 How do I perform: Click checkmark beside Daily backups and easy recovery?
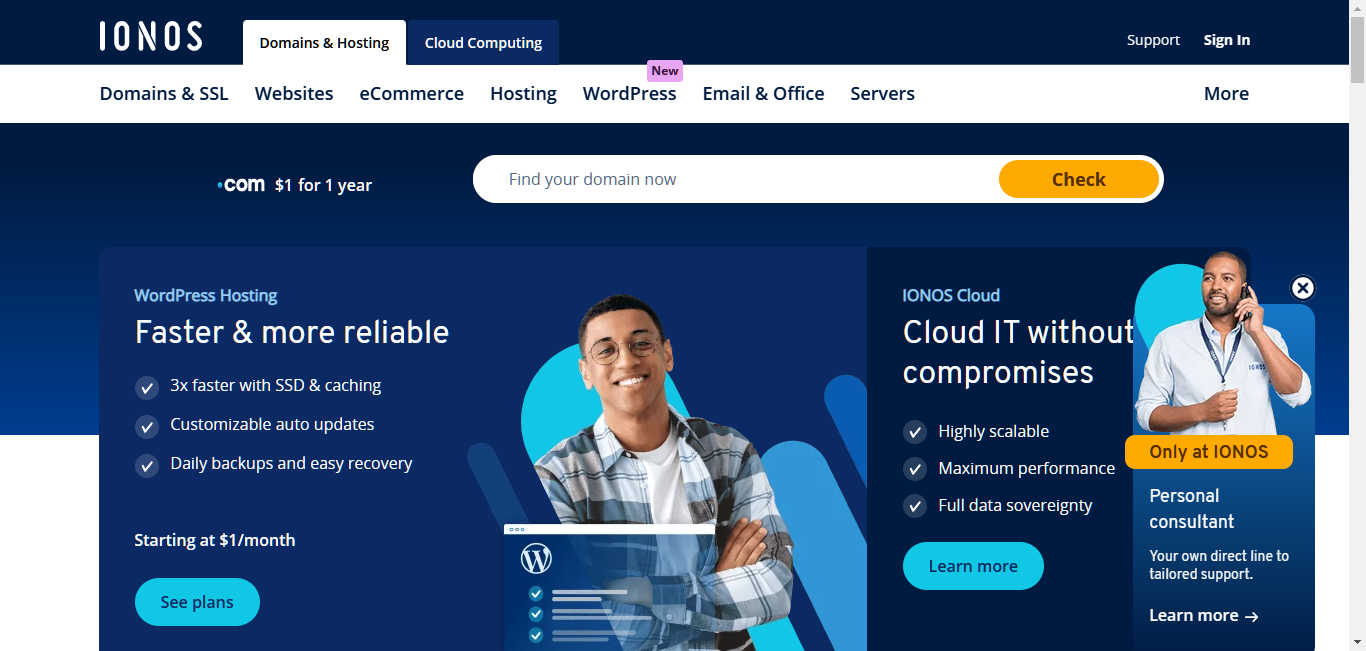[x=147, y=465]
